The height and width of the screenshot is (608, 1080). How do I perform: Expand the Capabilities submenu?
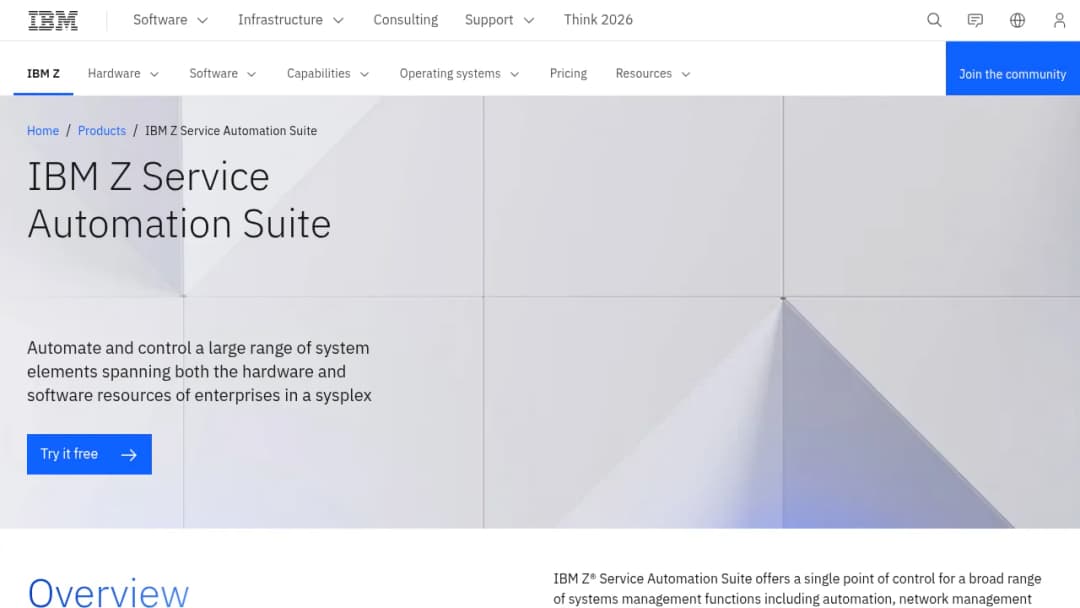[x=328, y=74]
